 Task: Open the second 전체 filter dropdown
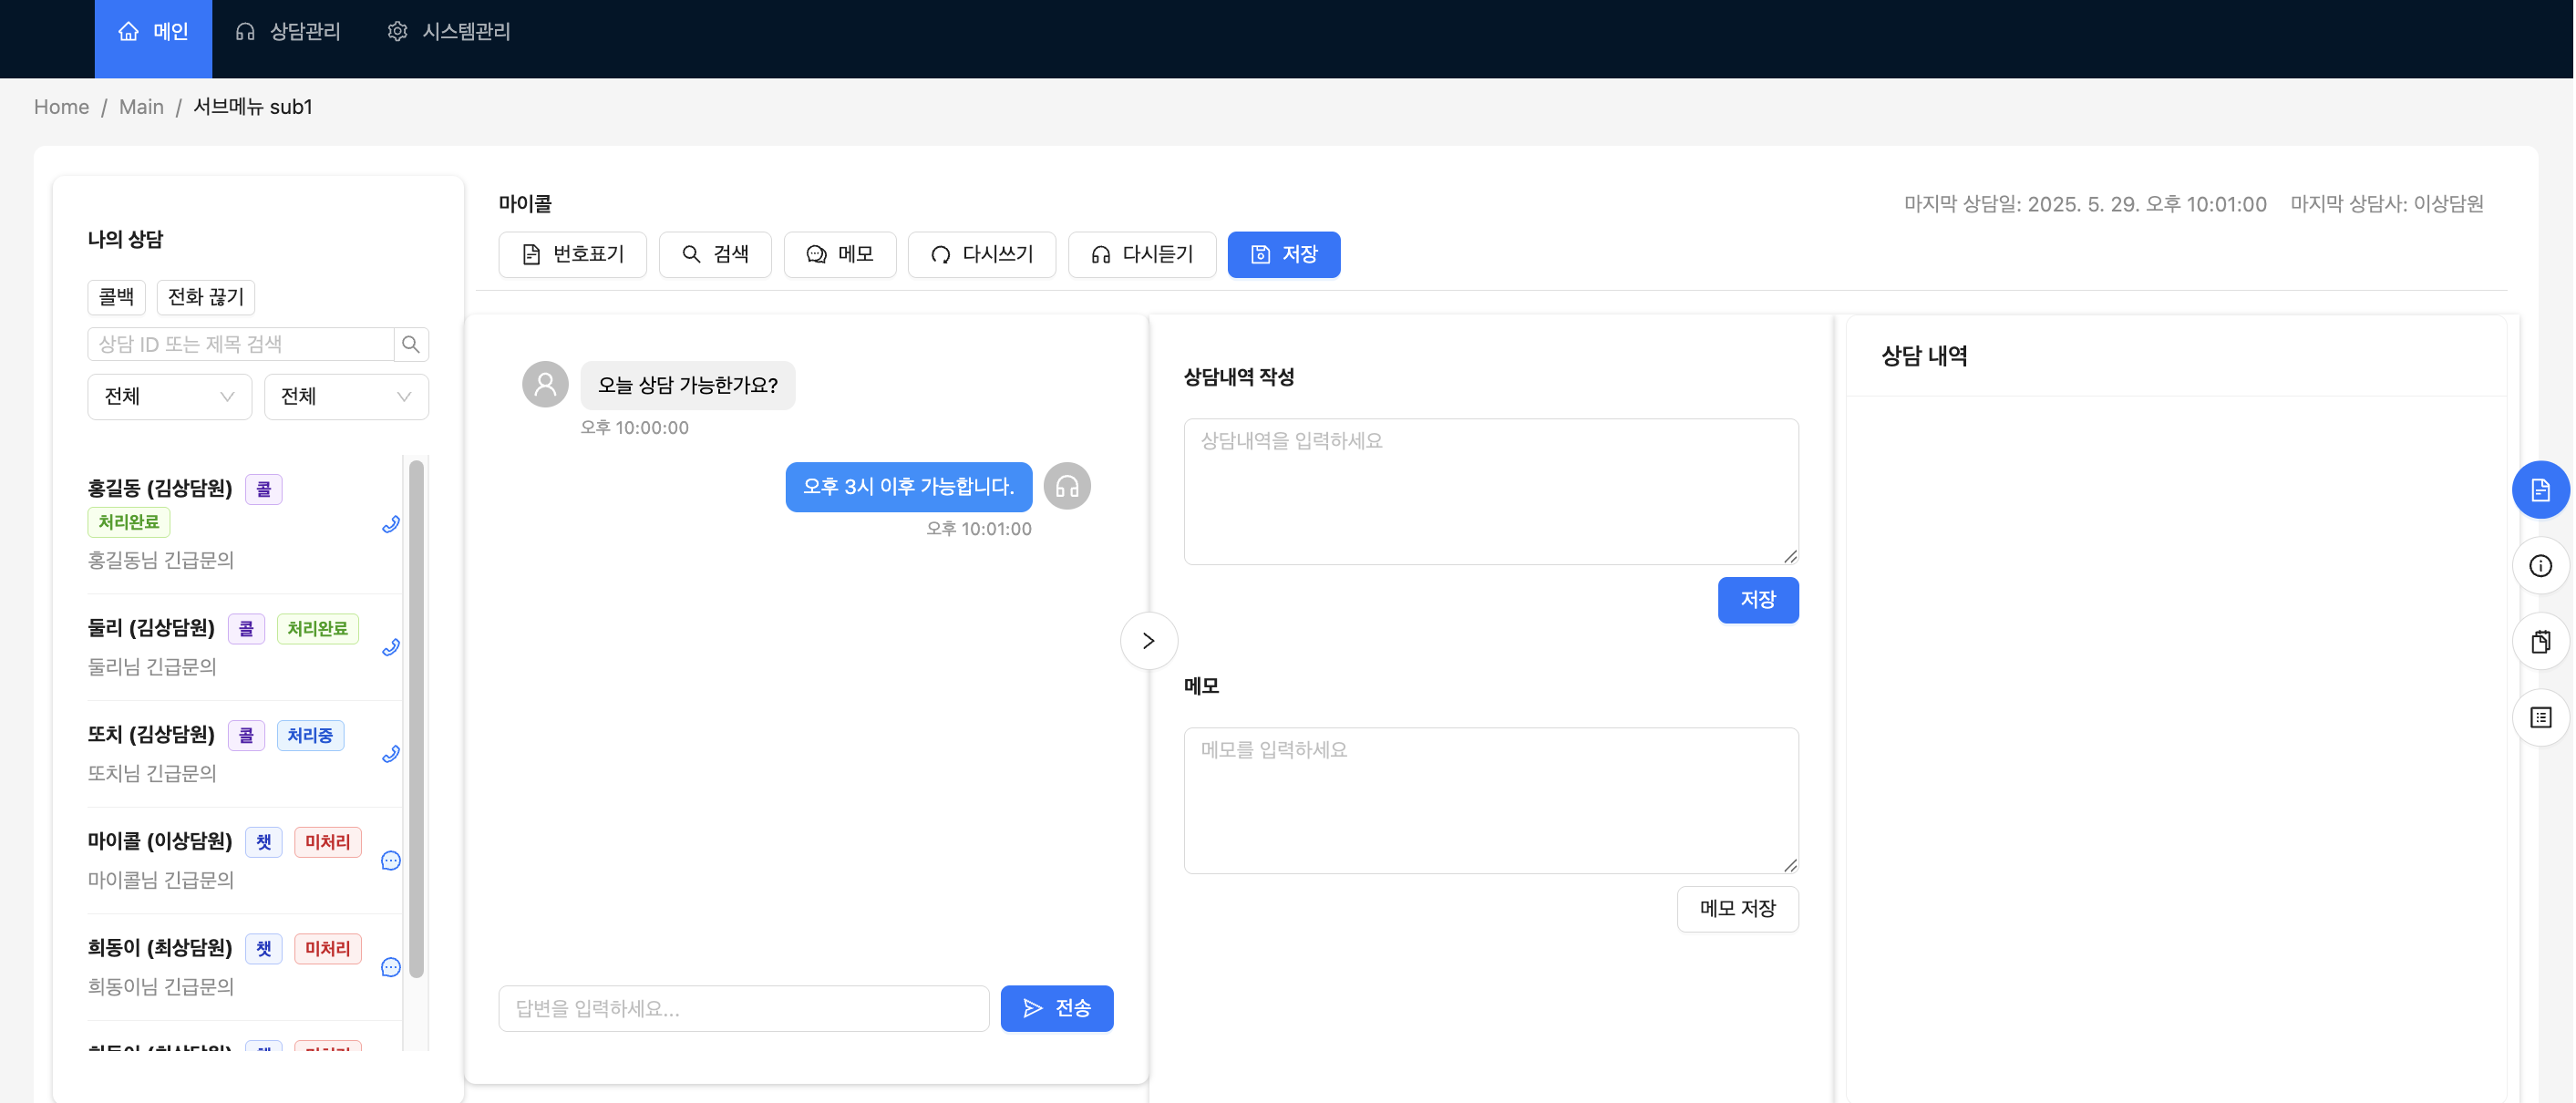346,397
